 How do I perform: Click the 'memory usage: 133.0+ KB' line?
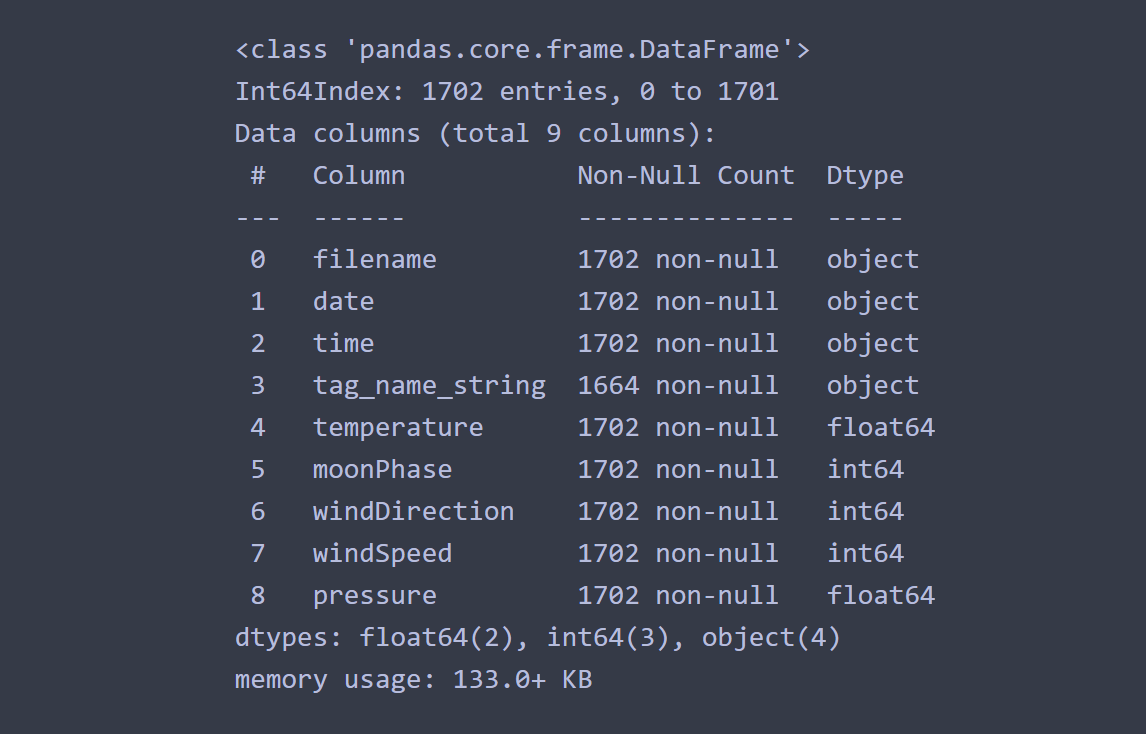(x=413, y=680)
